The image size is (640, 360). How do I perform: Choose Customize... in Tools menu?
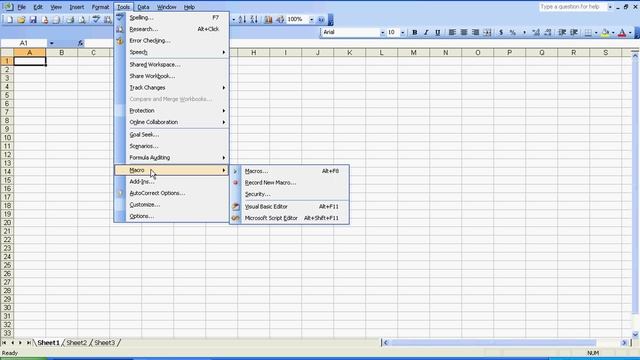(171, 204)
